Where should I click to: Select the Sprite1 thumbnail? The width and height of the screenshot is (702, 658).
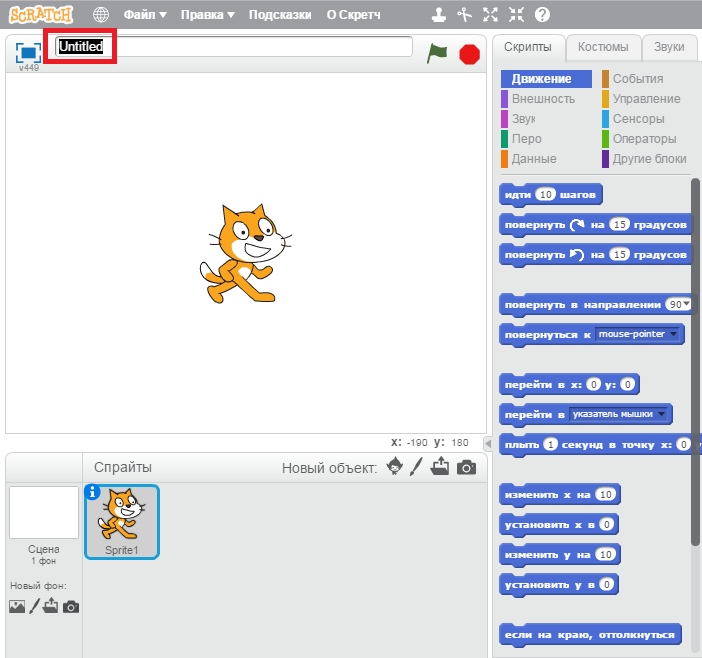[x=122, y=521]
